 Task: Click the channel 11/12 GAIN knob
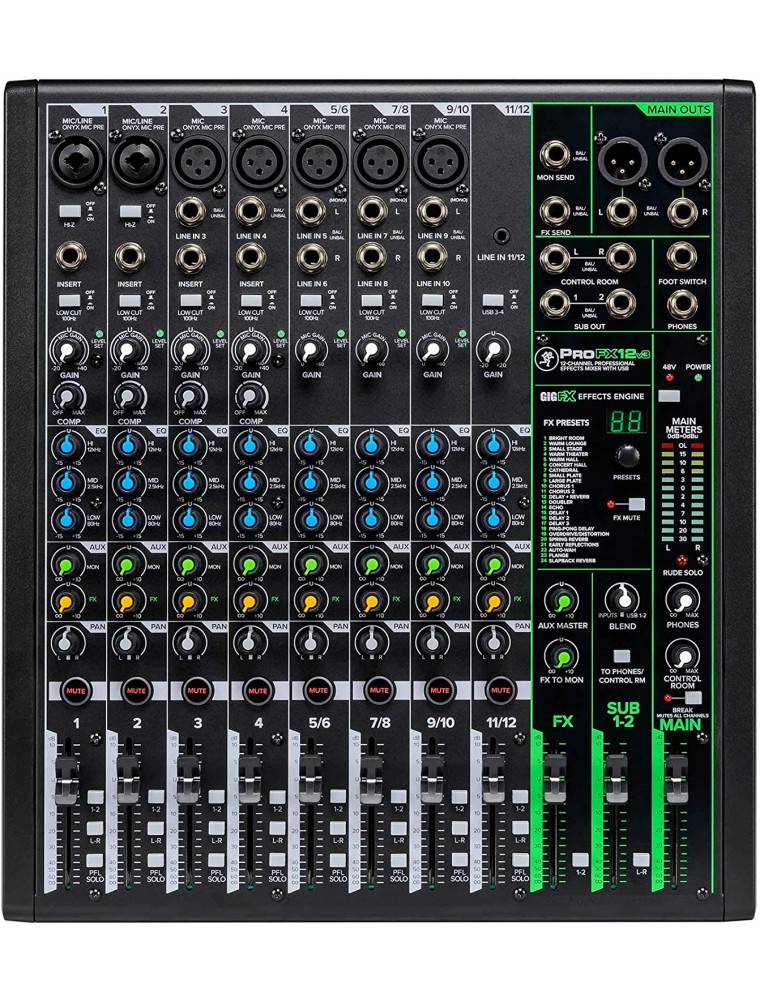coord(492,350)
